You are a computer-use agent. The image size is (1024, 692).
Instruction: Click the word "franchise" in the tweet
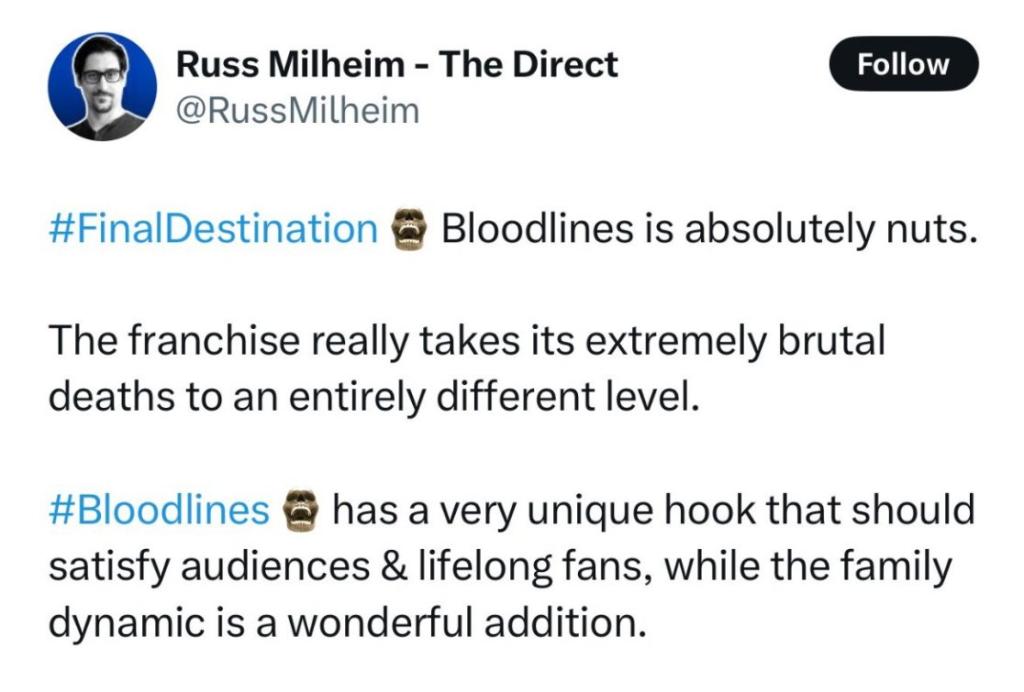coord(212,341)
